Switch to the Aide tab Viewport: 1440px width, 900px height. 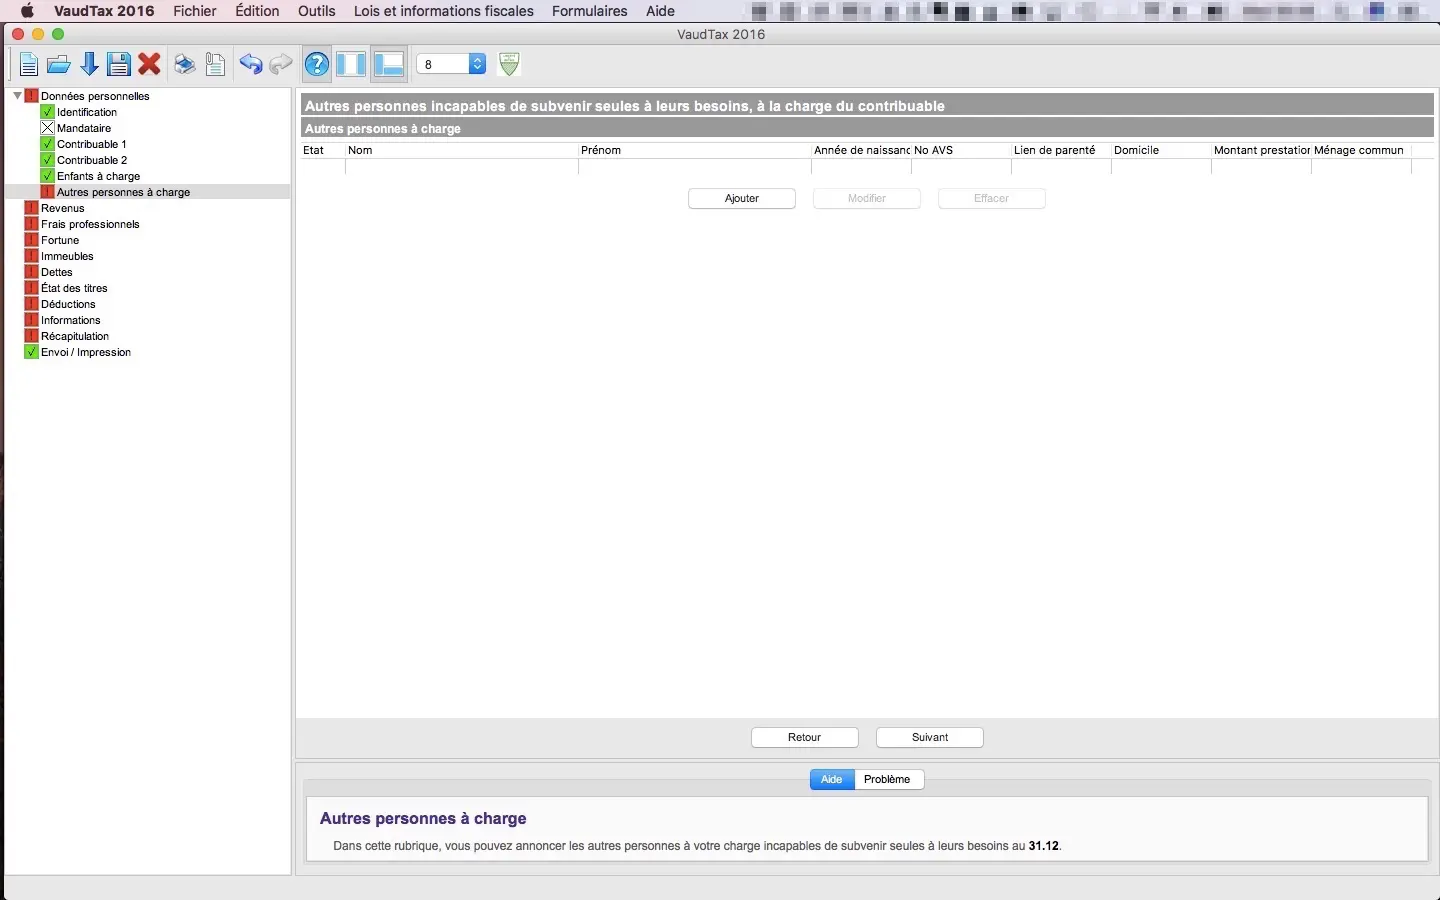(x=832, y=779)
